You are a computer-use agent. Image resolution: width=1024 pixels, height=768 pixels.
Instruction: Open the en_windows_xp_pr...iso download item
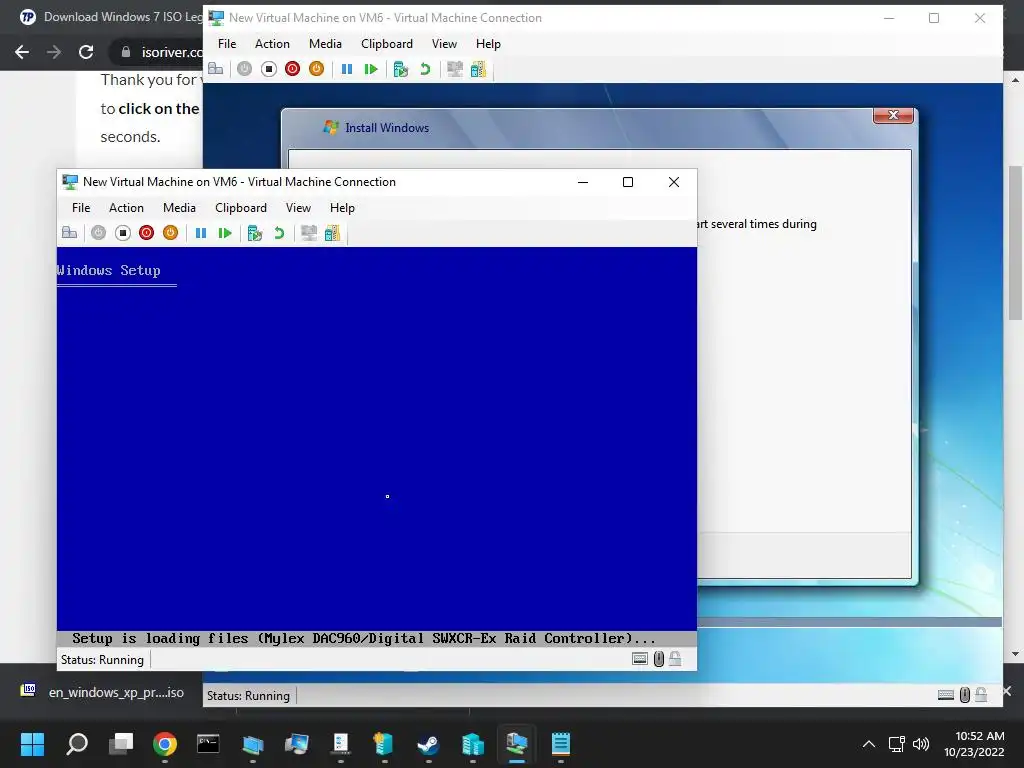103,692
